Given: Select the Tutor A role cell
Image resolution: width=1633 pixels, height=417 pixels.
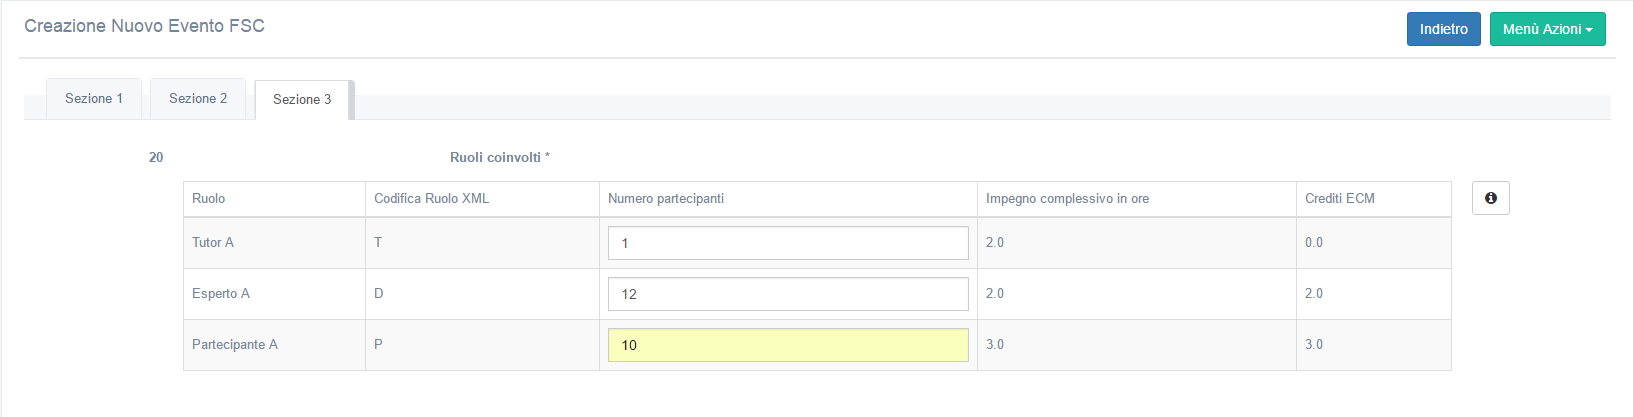Looking at the screenshot, I should 213,243.
